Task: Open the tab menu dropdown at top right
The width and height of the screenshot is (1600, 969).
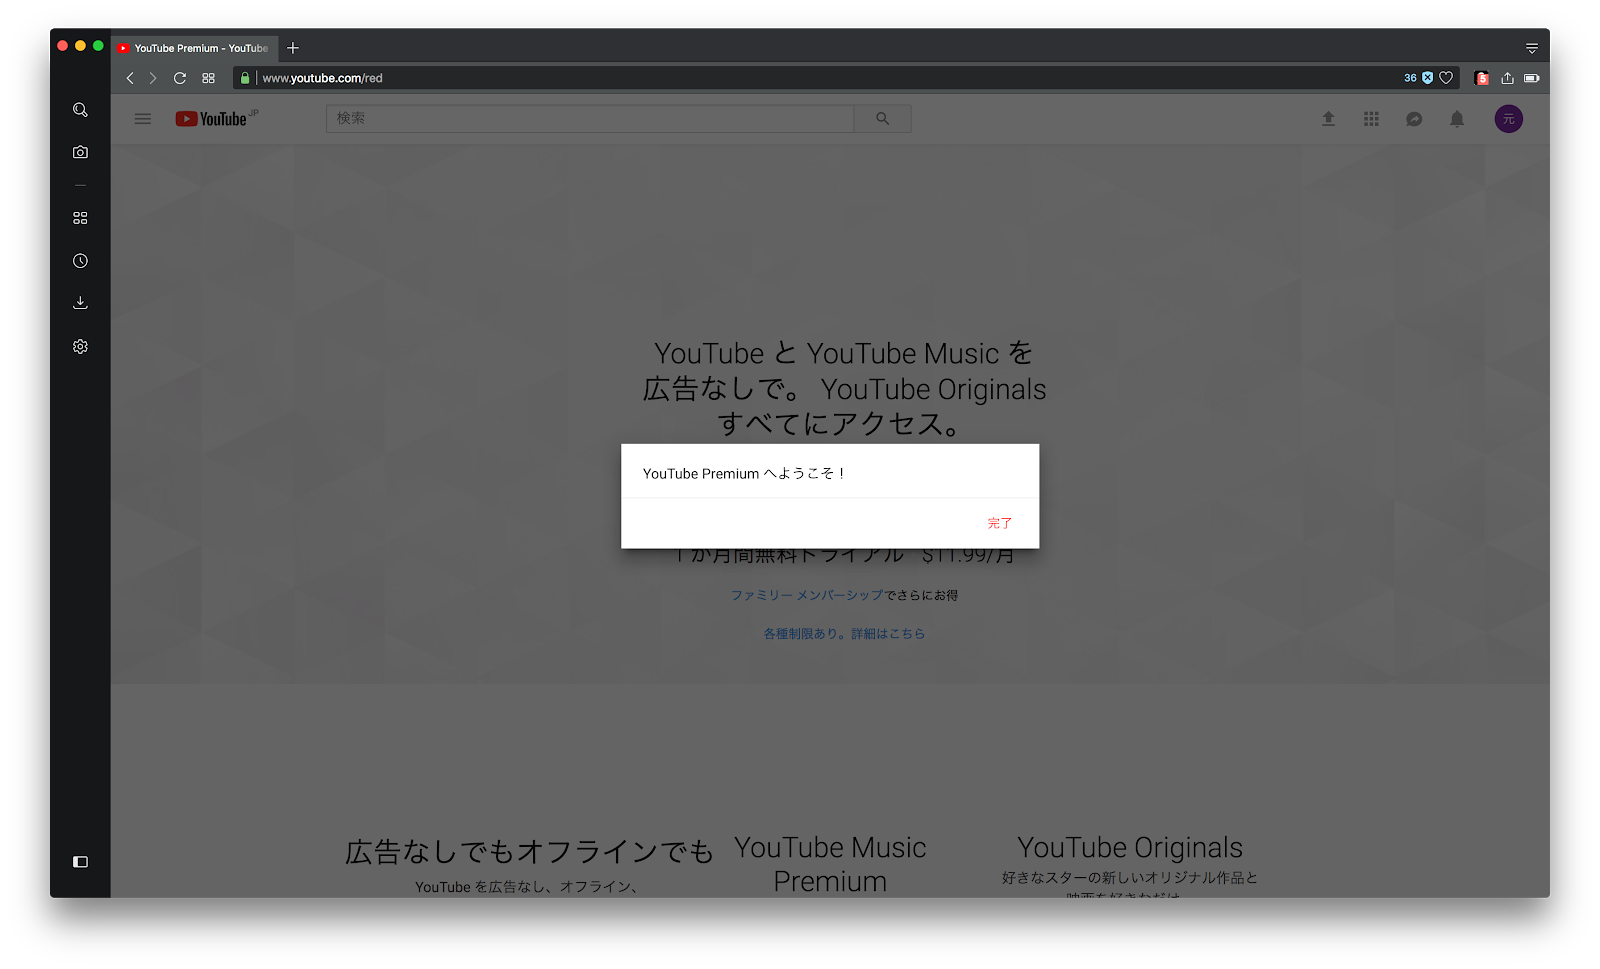Action: 1531,48
